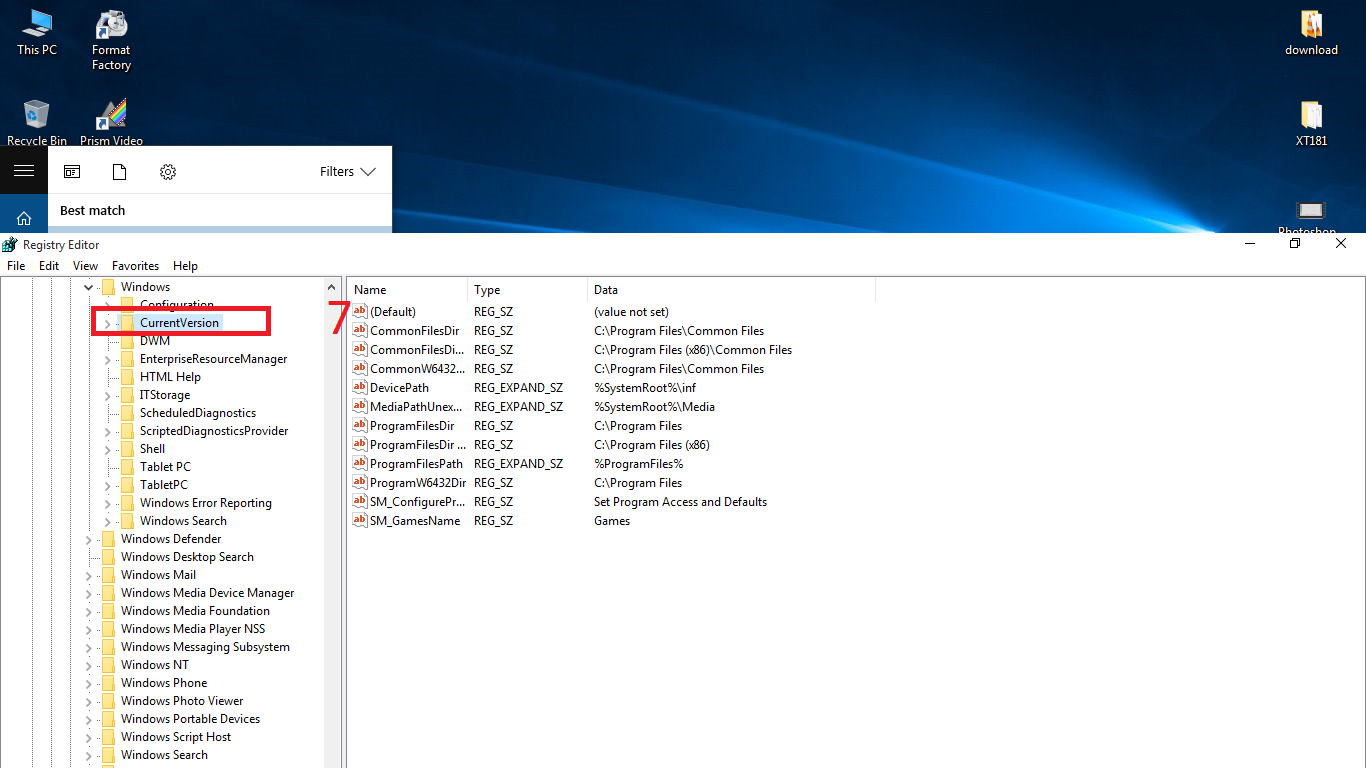Click the string icon beside MediaPathUnex...
The width and height of the screenshot is (1366, 768).
pos(361,407)
